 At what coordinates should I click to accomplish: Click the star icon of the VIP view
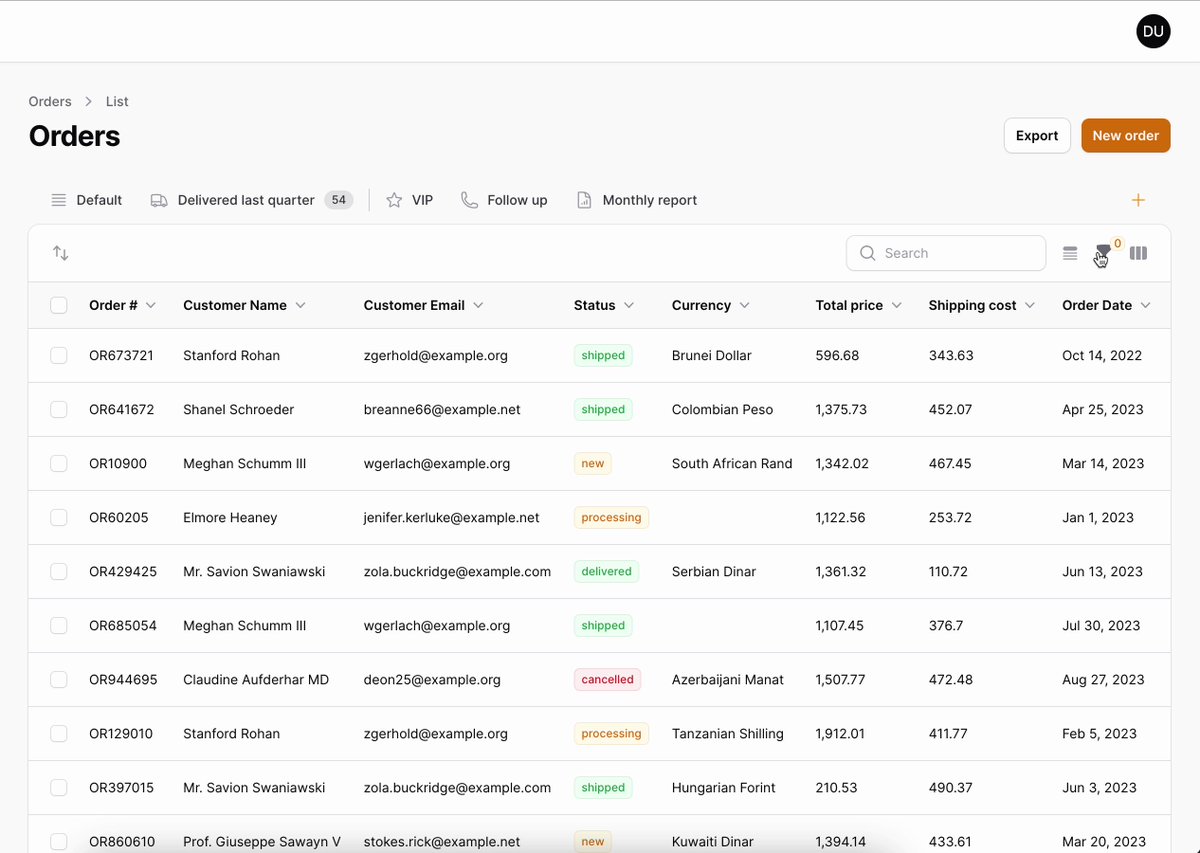(x=394, y=200)
